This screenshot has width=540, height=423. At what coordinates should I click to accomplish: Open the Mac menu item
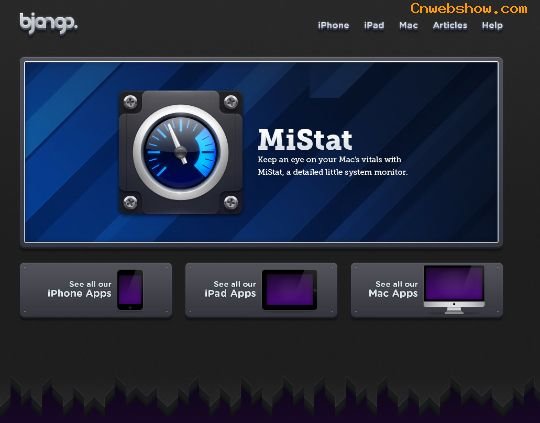click(x=408, y=25)
